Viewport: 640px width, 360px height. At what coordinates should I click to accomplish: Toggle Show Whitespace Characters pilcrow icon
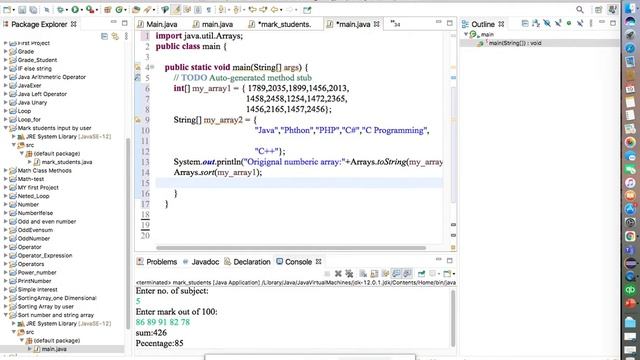(x=209, y=9)
